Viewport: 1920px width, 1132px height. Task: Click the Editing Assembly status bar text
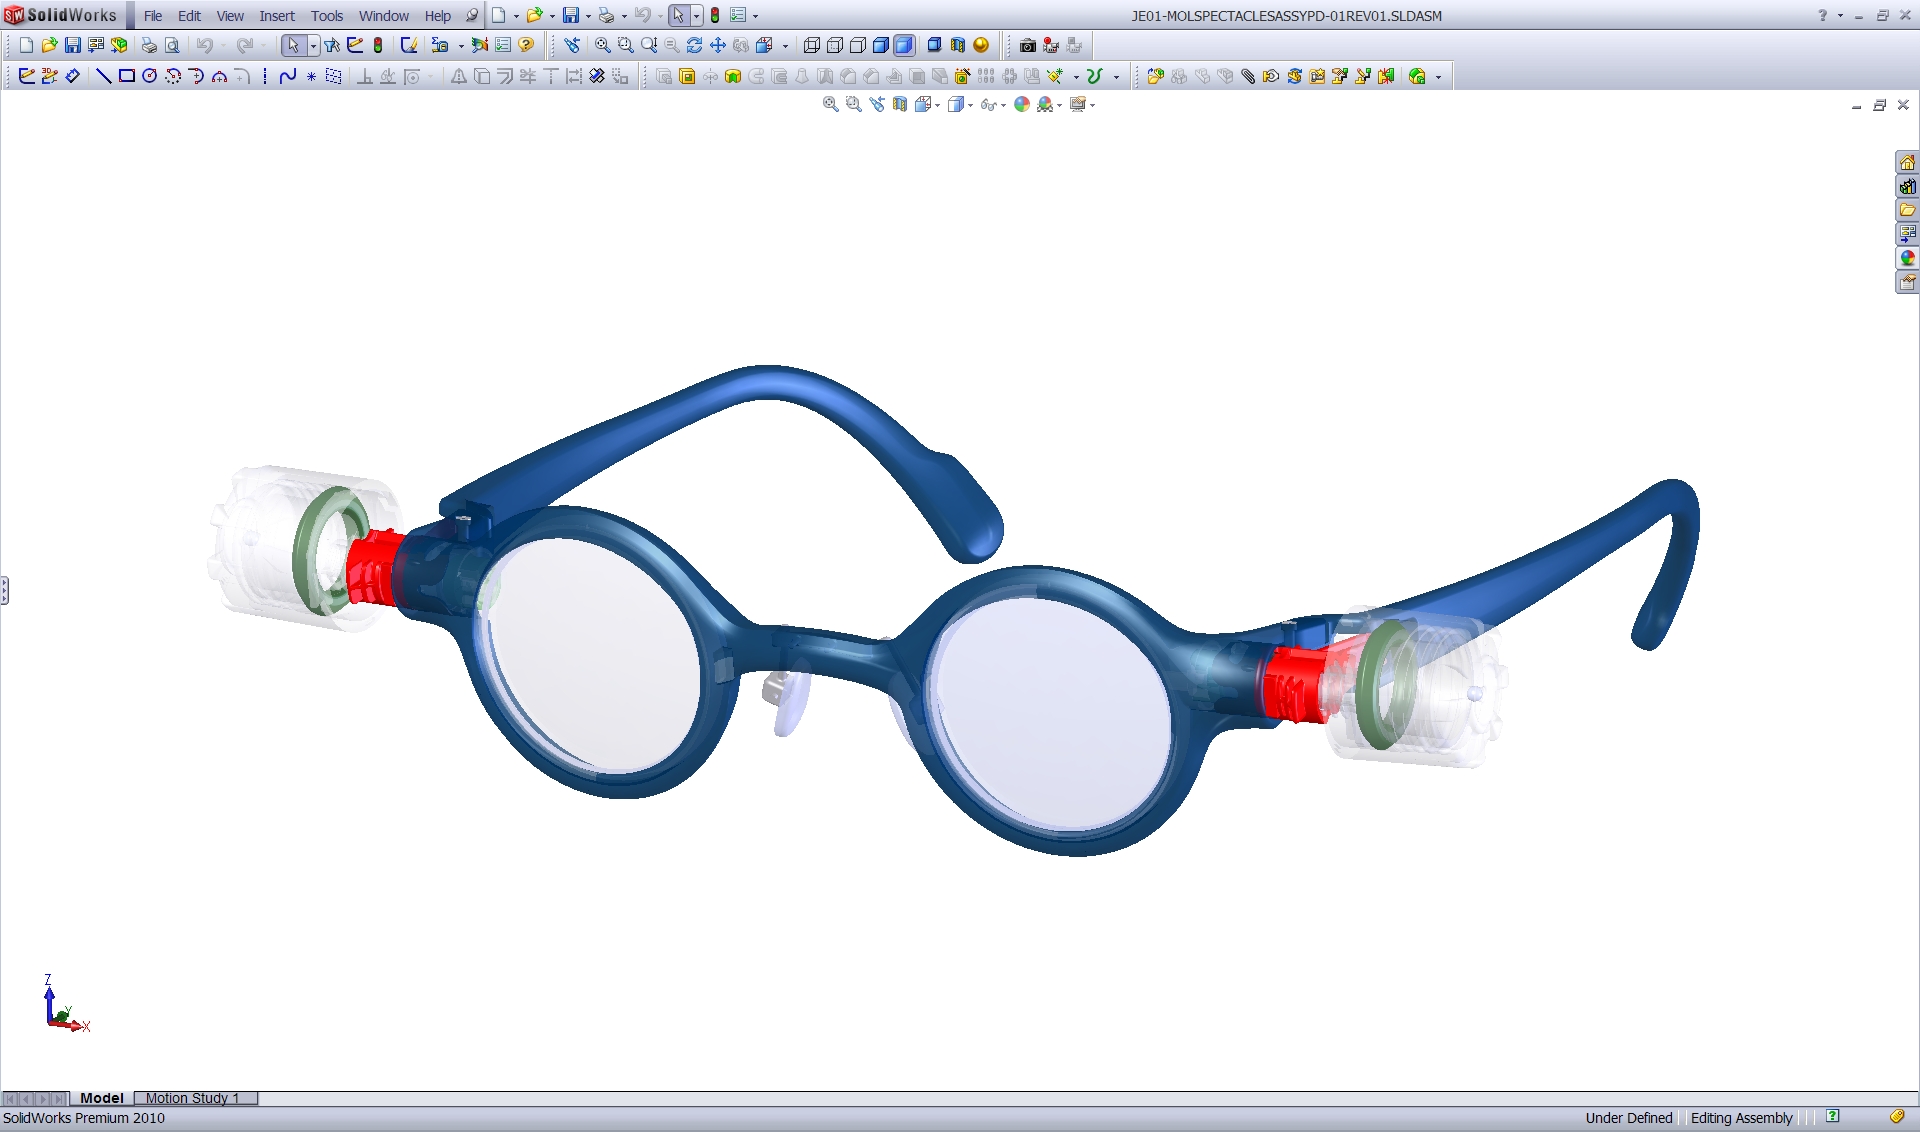click(1740, 1118)
